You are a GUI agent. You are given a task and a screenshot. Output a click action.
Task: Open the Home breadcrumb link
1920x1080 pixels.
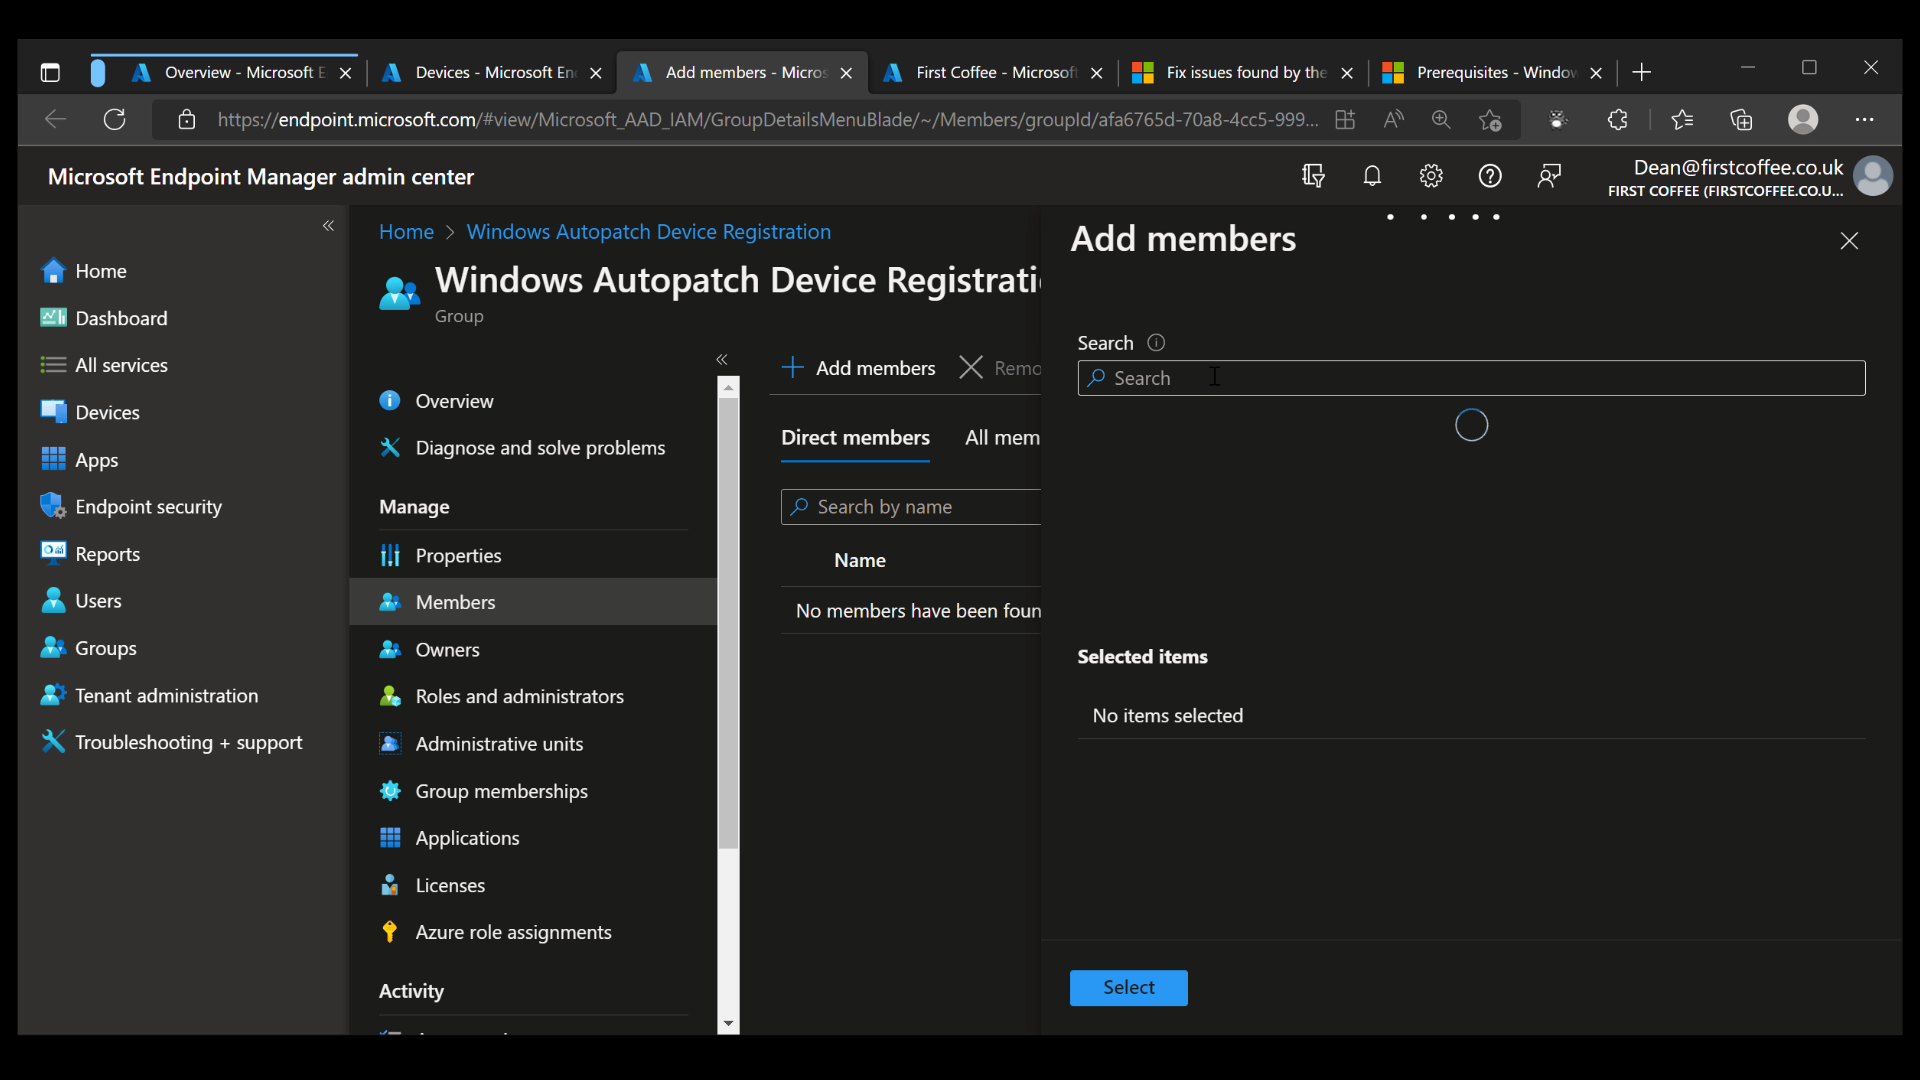point(405,231)
